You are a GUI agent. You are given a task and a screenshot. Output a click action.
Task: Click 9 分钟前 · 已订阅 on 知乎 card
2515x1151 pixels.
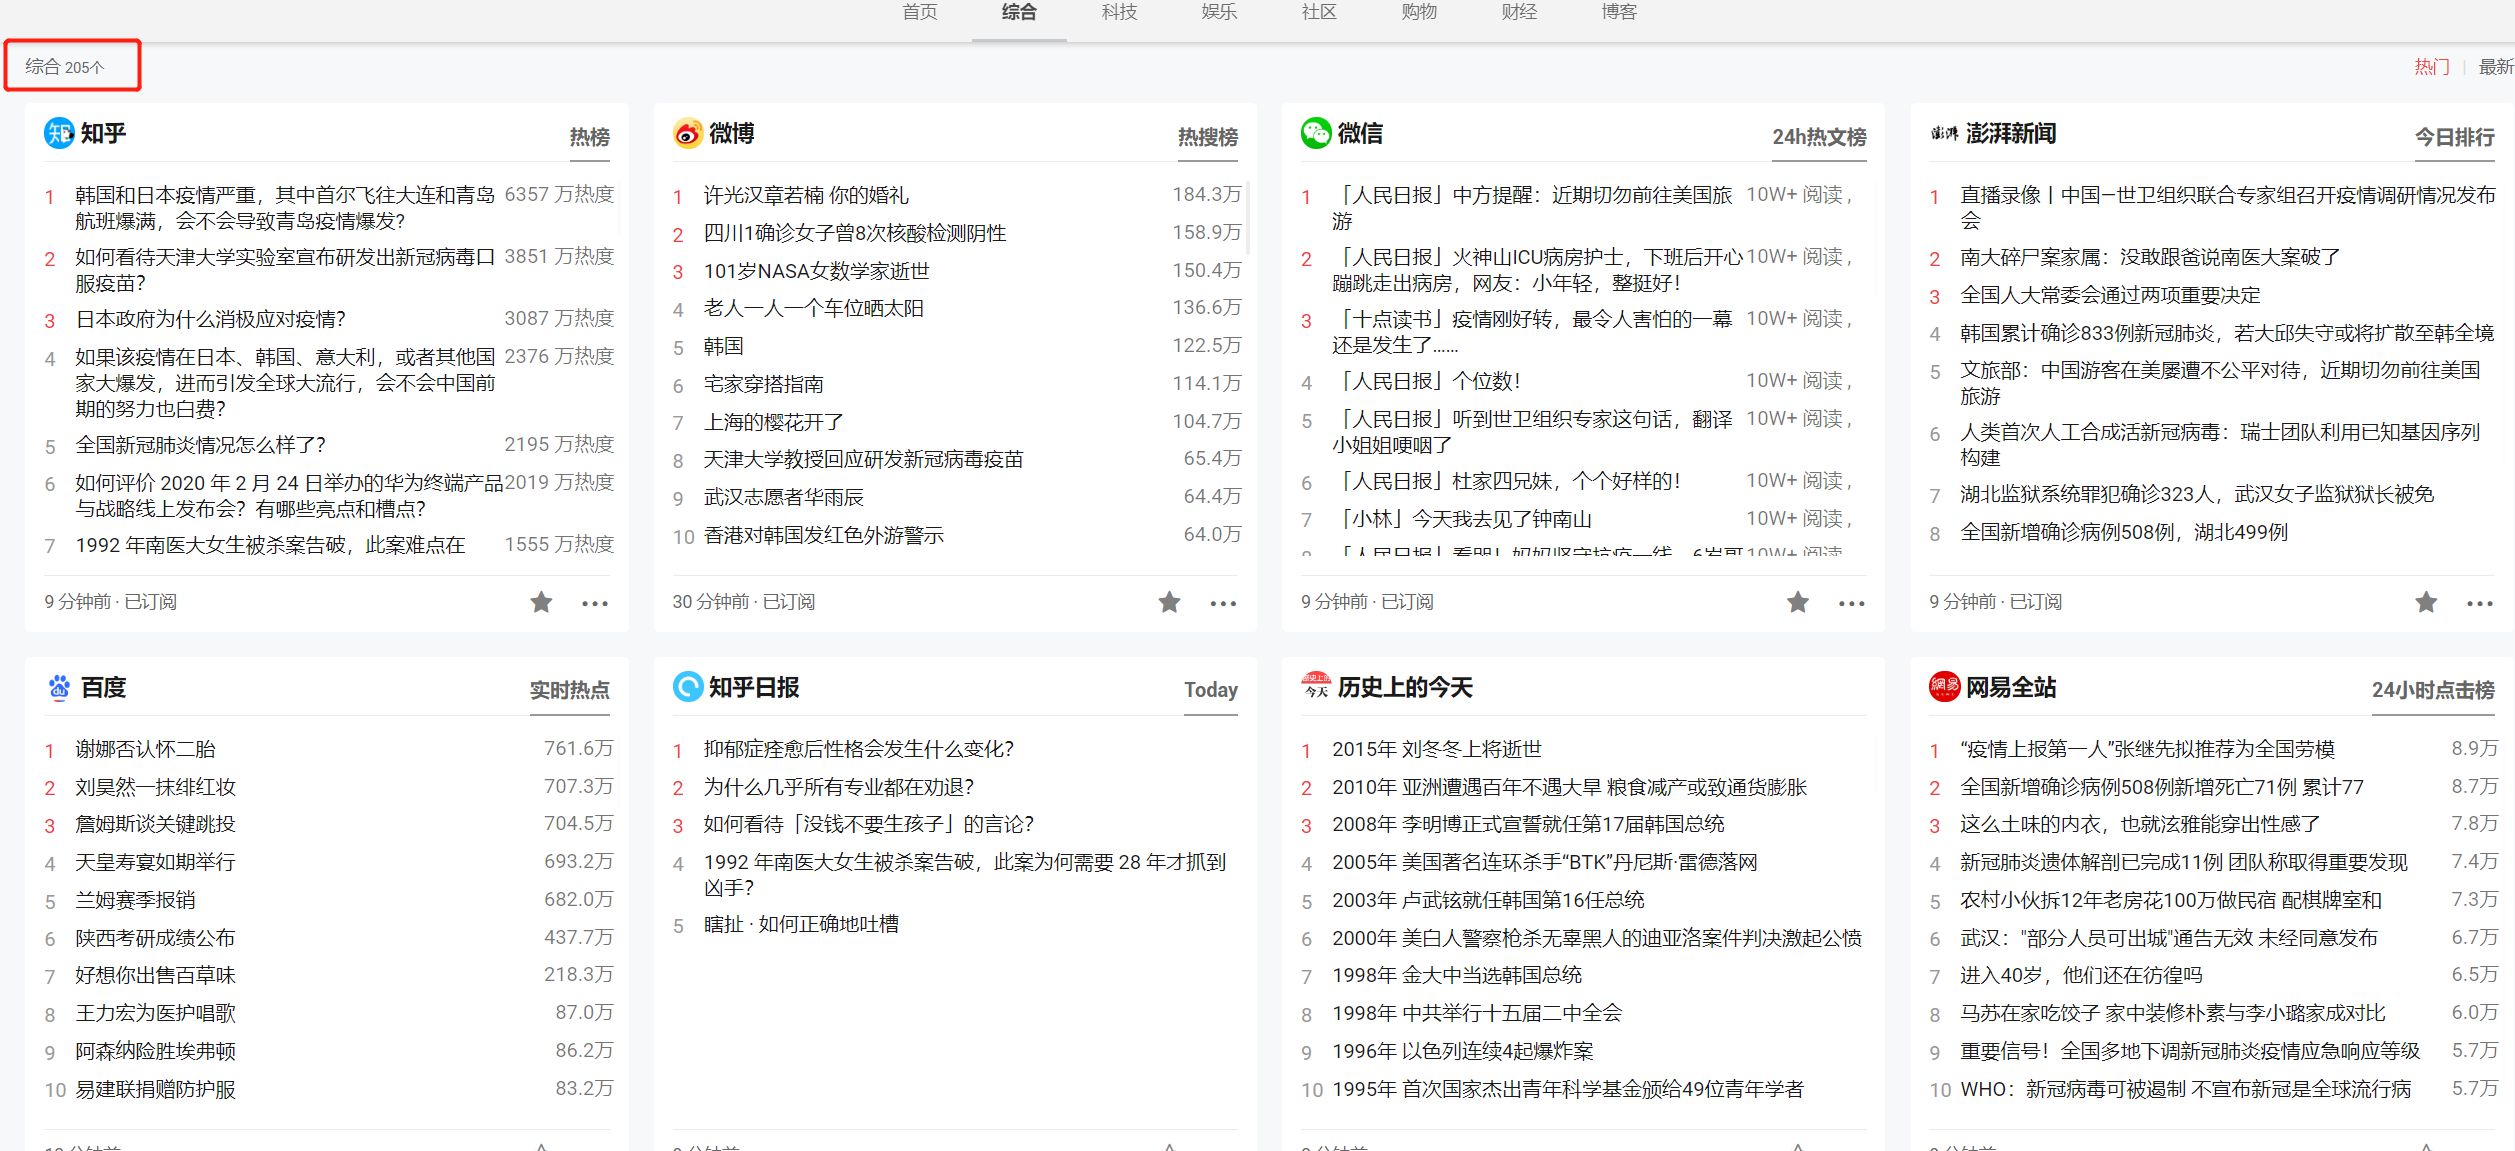(110, 601)
